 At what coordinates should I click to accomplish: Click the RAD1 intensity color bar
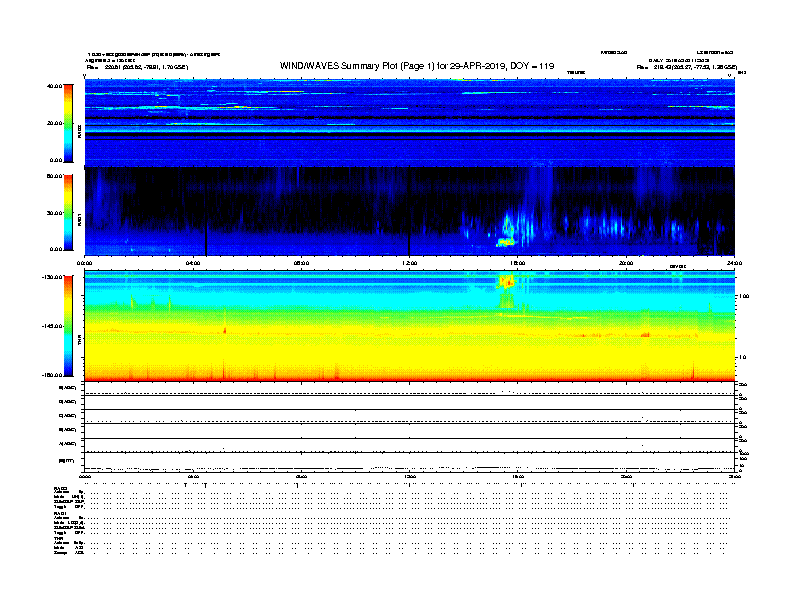[68, 212]
